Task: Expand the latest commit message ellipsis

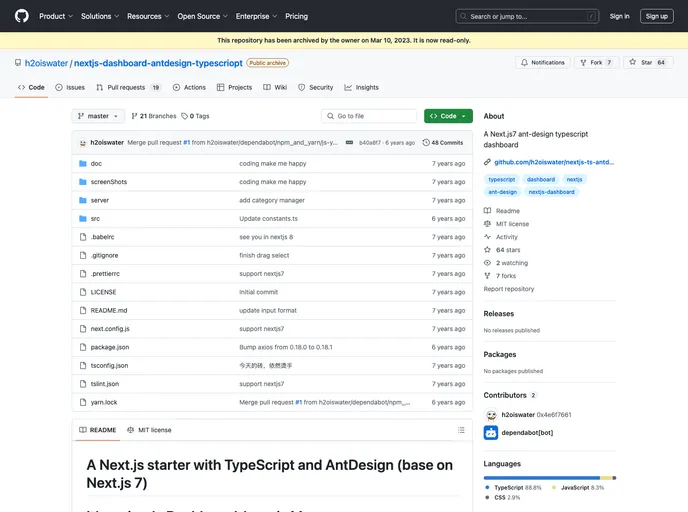Action: tap(349, 143)
